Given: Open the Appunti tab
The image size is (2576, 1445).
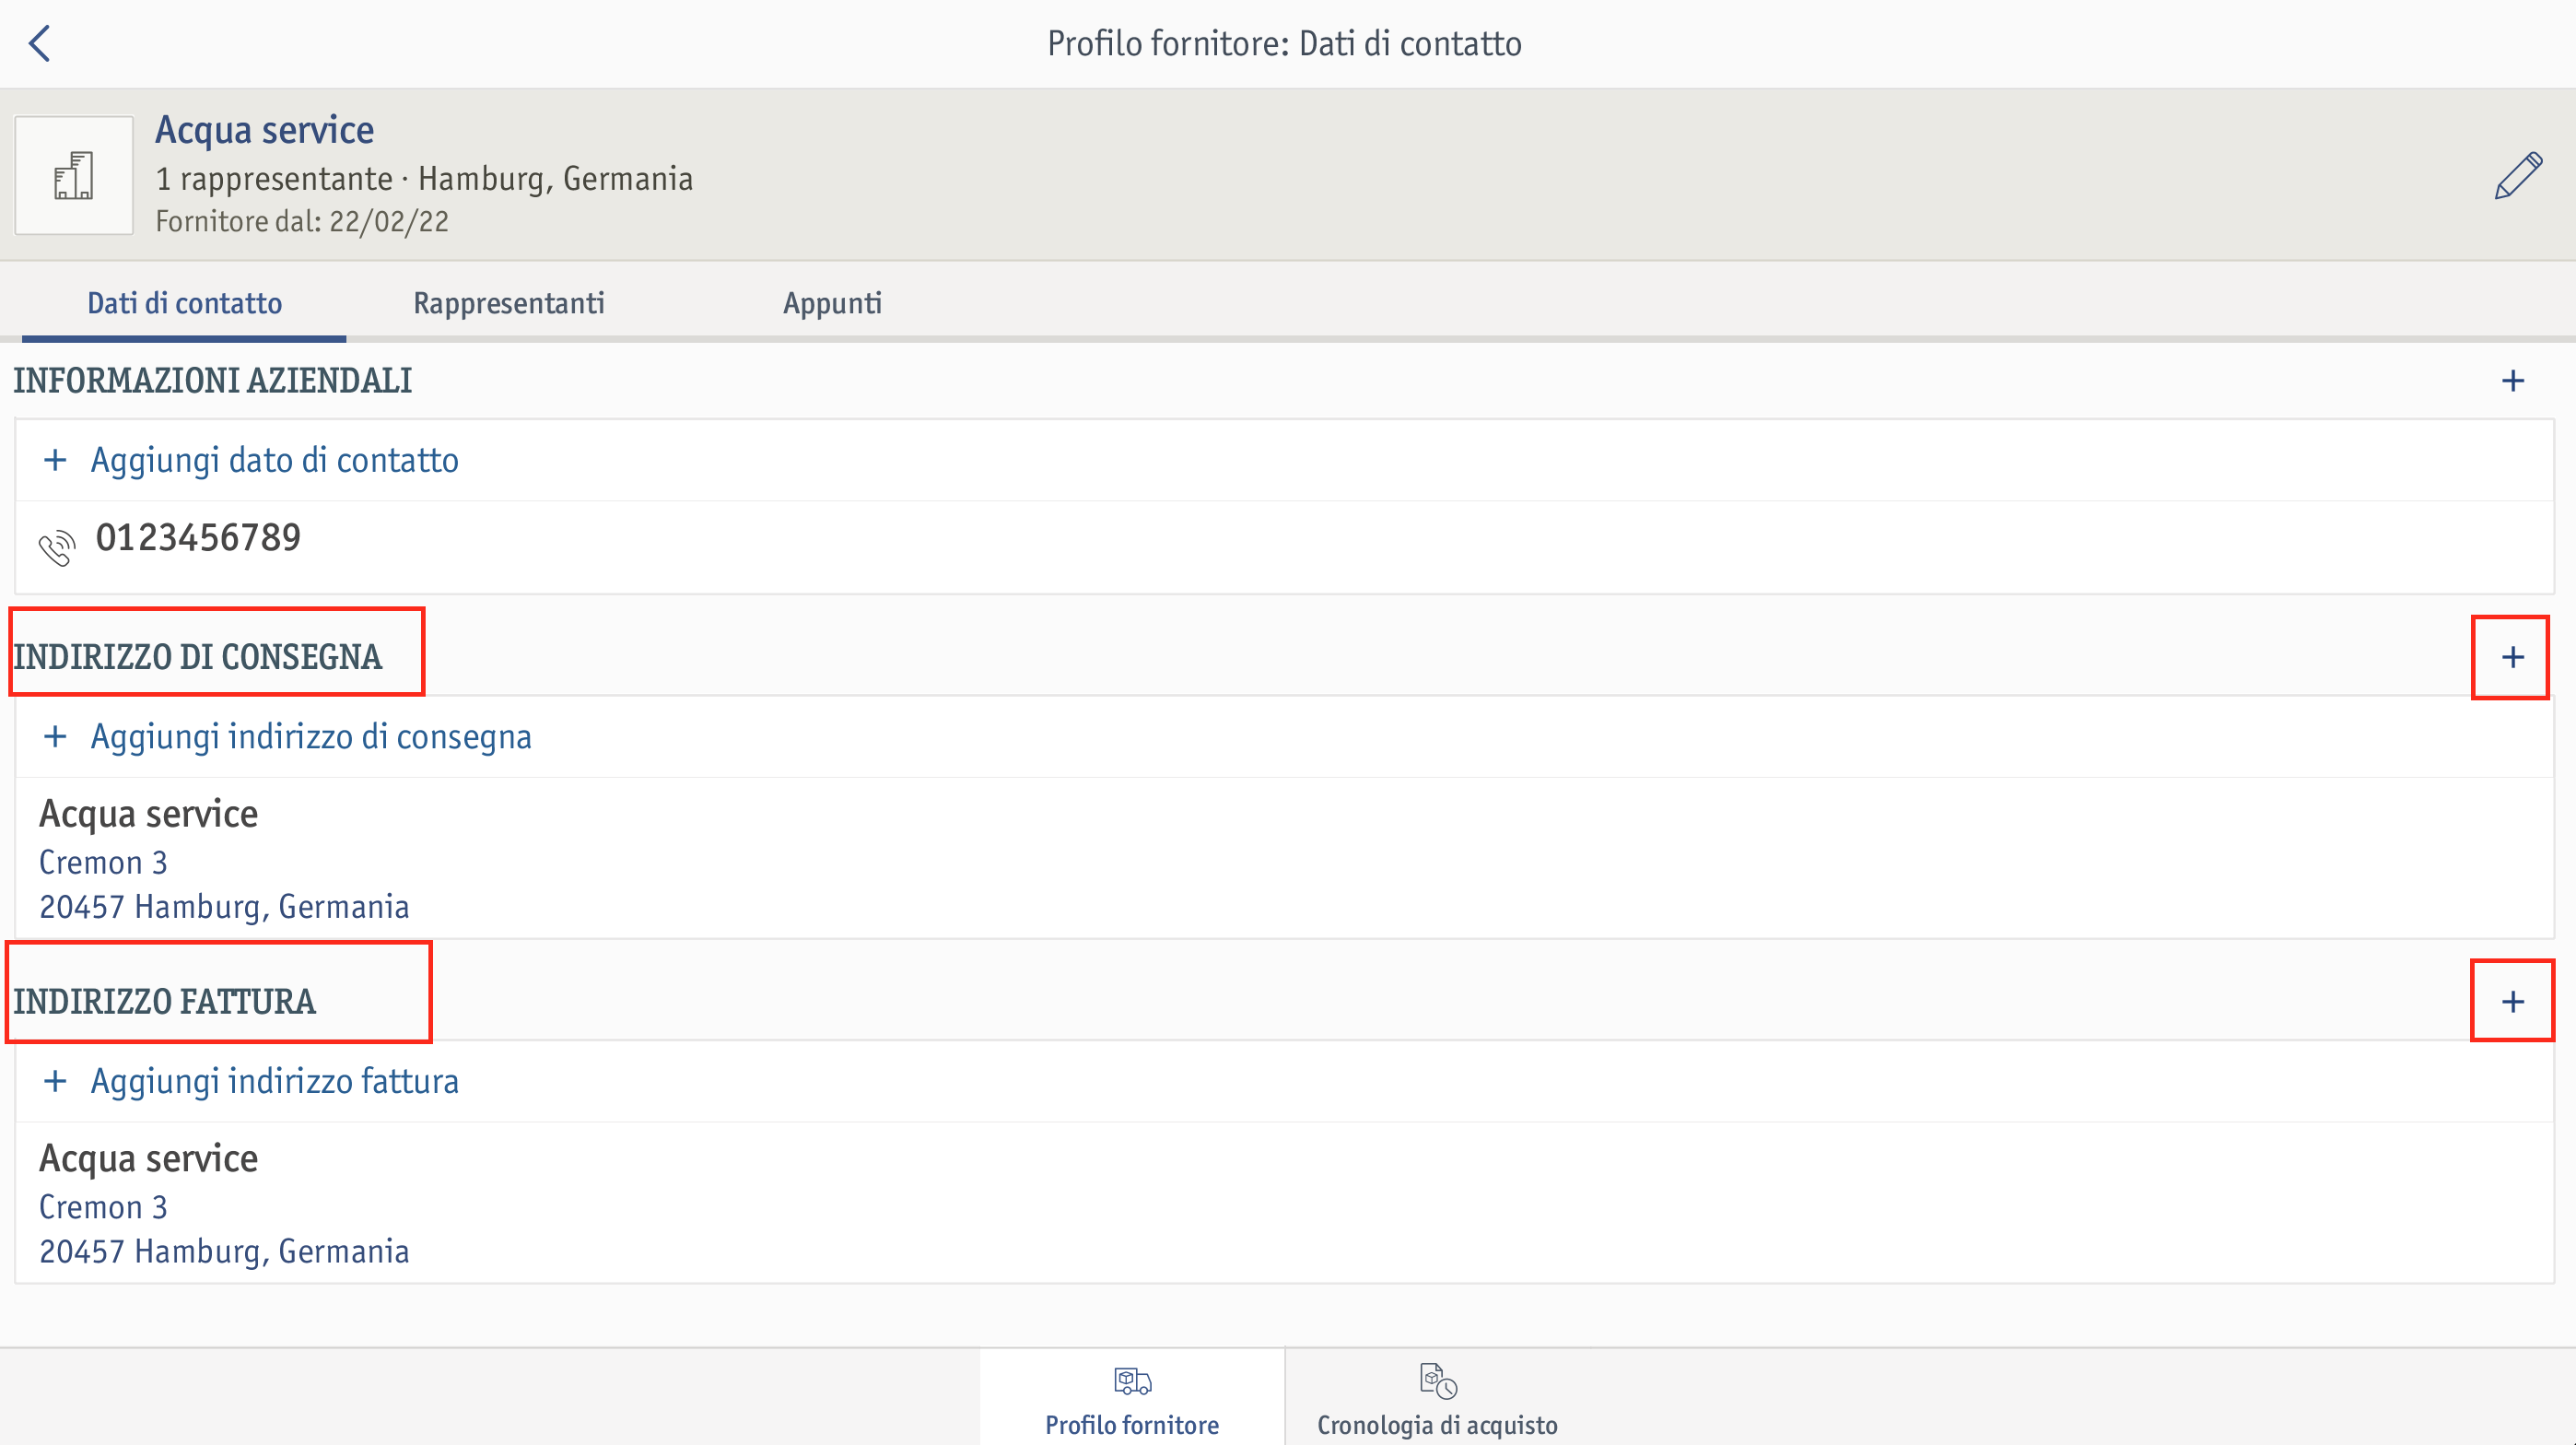Looking at the screenshot, I should coord(832,303).
